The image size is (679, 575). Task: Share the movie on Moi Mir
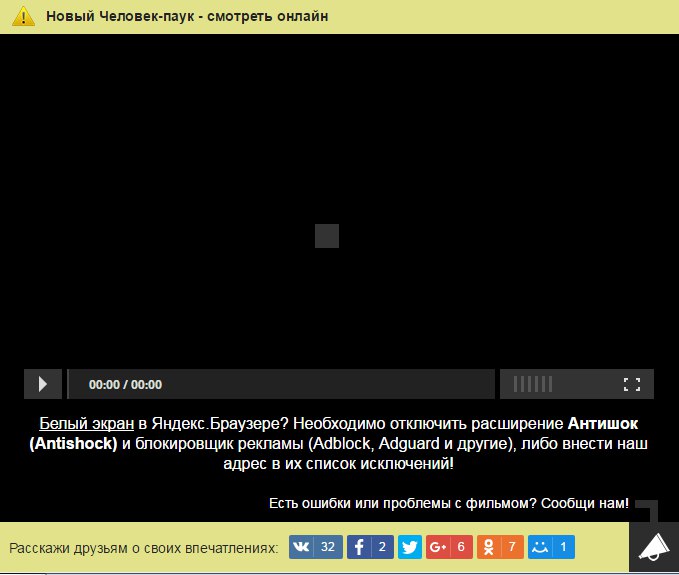(541, 547)
